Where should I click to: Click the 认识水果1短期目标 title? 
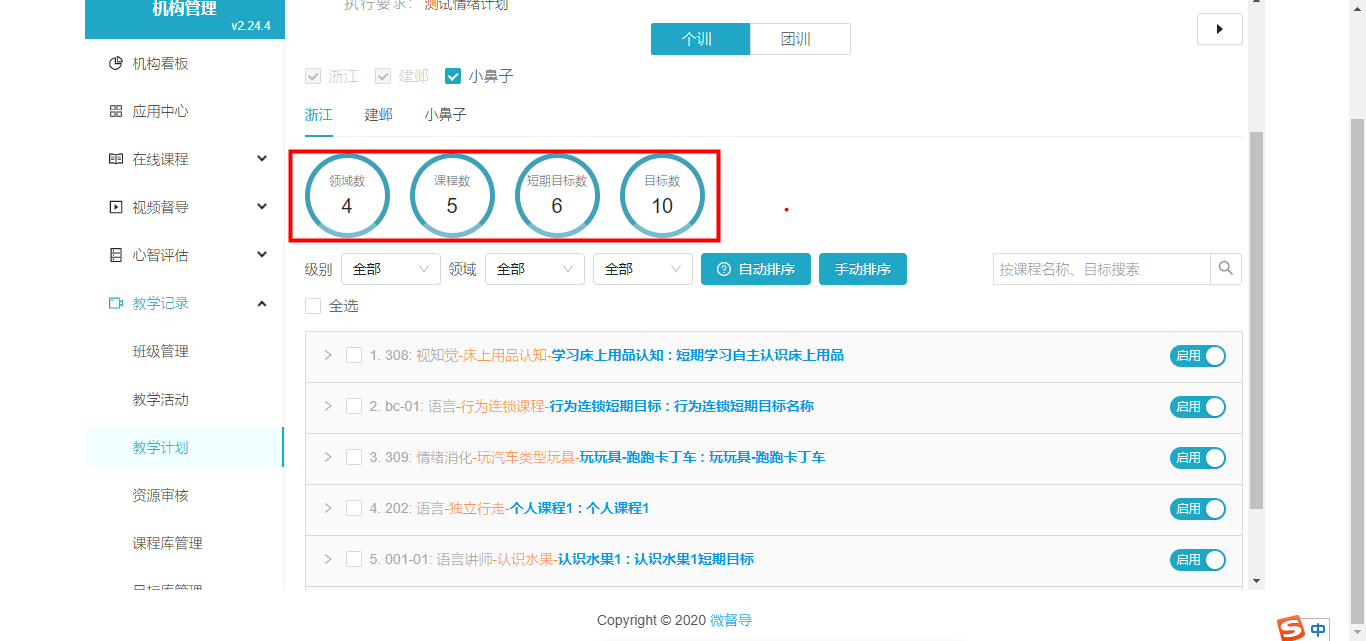point(694,559)
